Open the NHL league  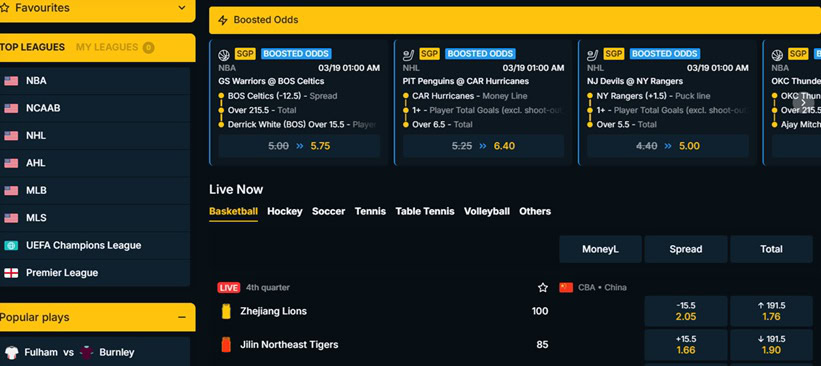click(95, 136)
